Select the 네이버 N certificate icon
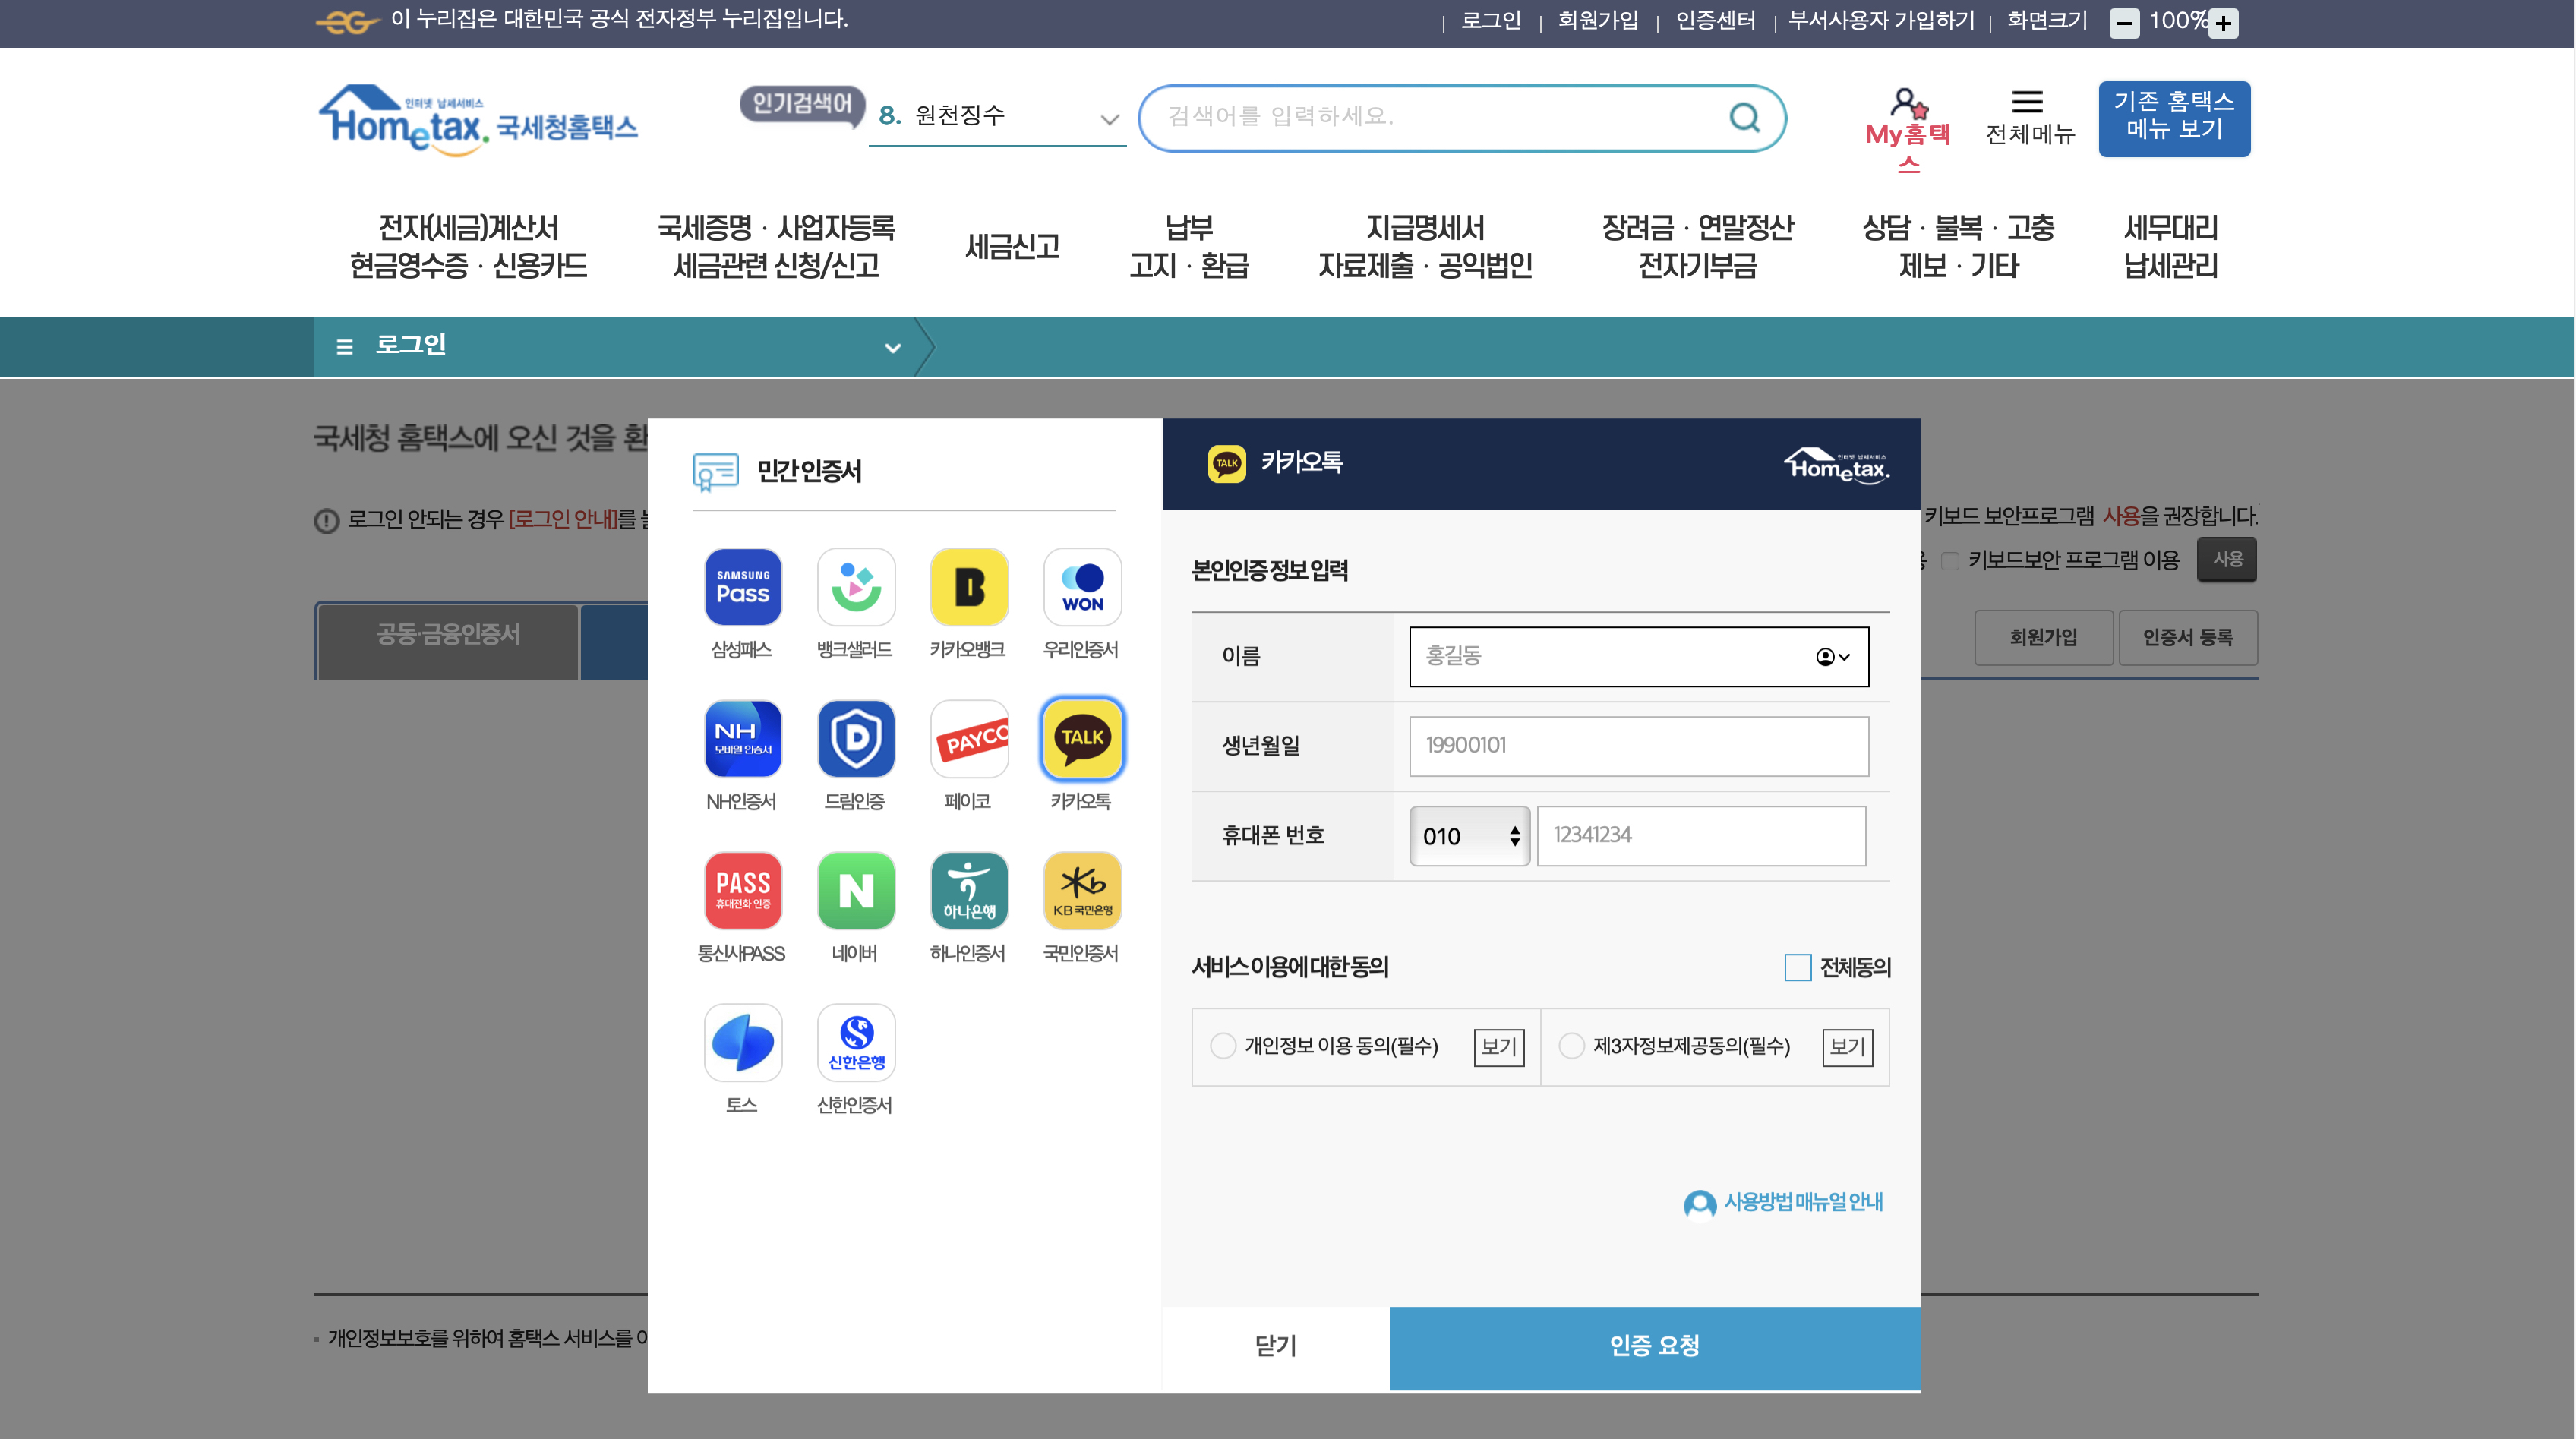 [855, 890]
